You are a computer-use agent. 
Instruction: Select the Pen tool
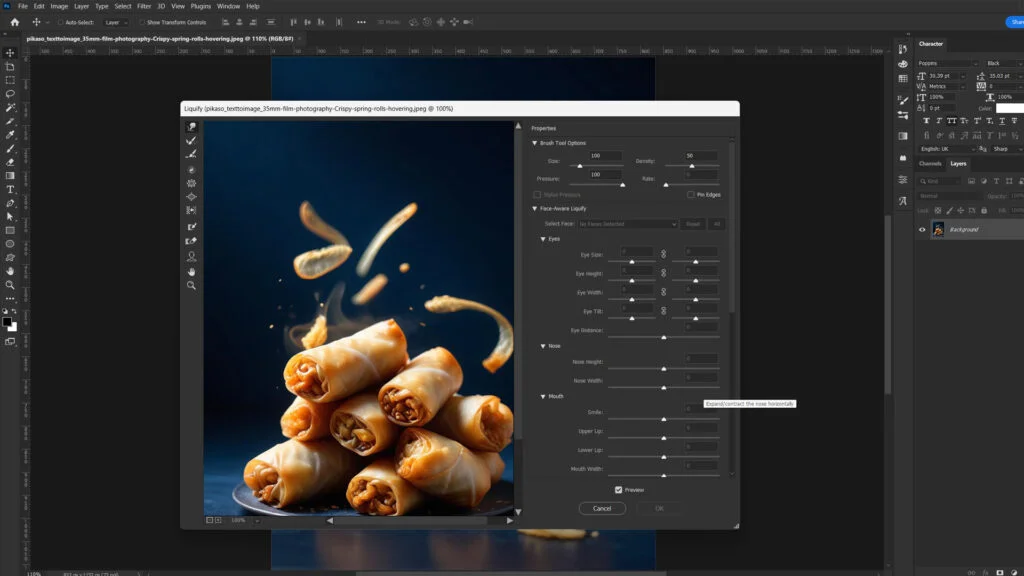10,203
